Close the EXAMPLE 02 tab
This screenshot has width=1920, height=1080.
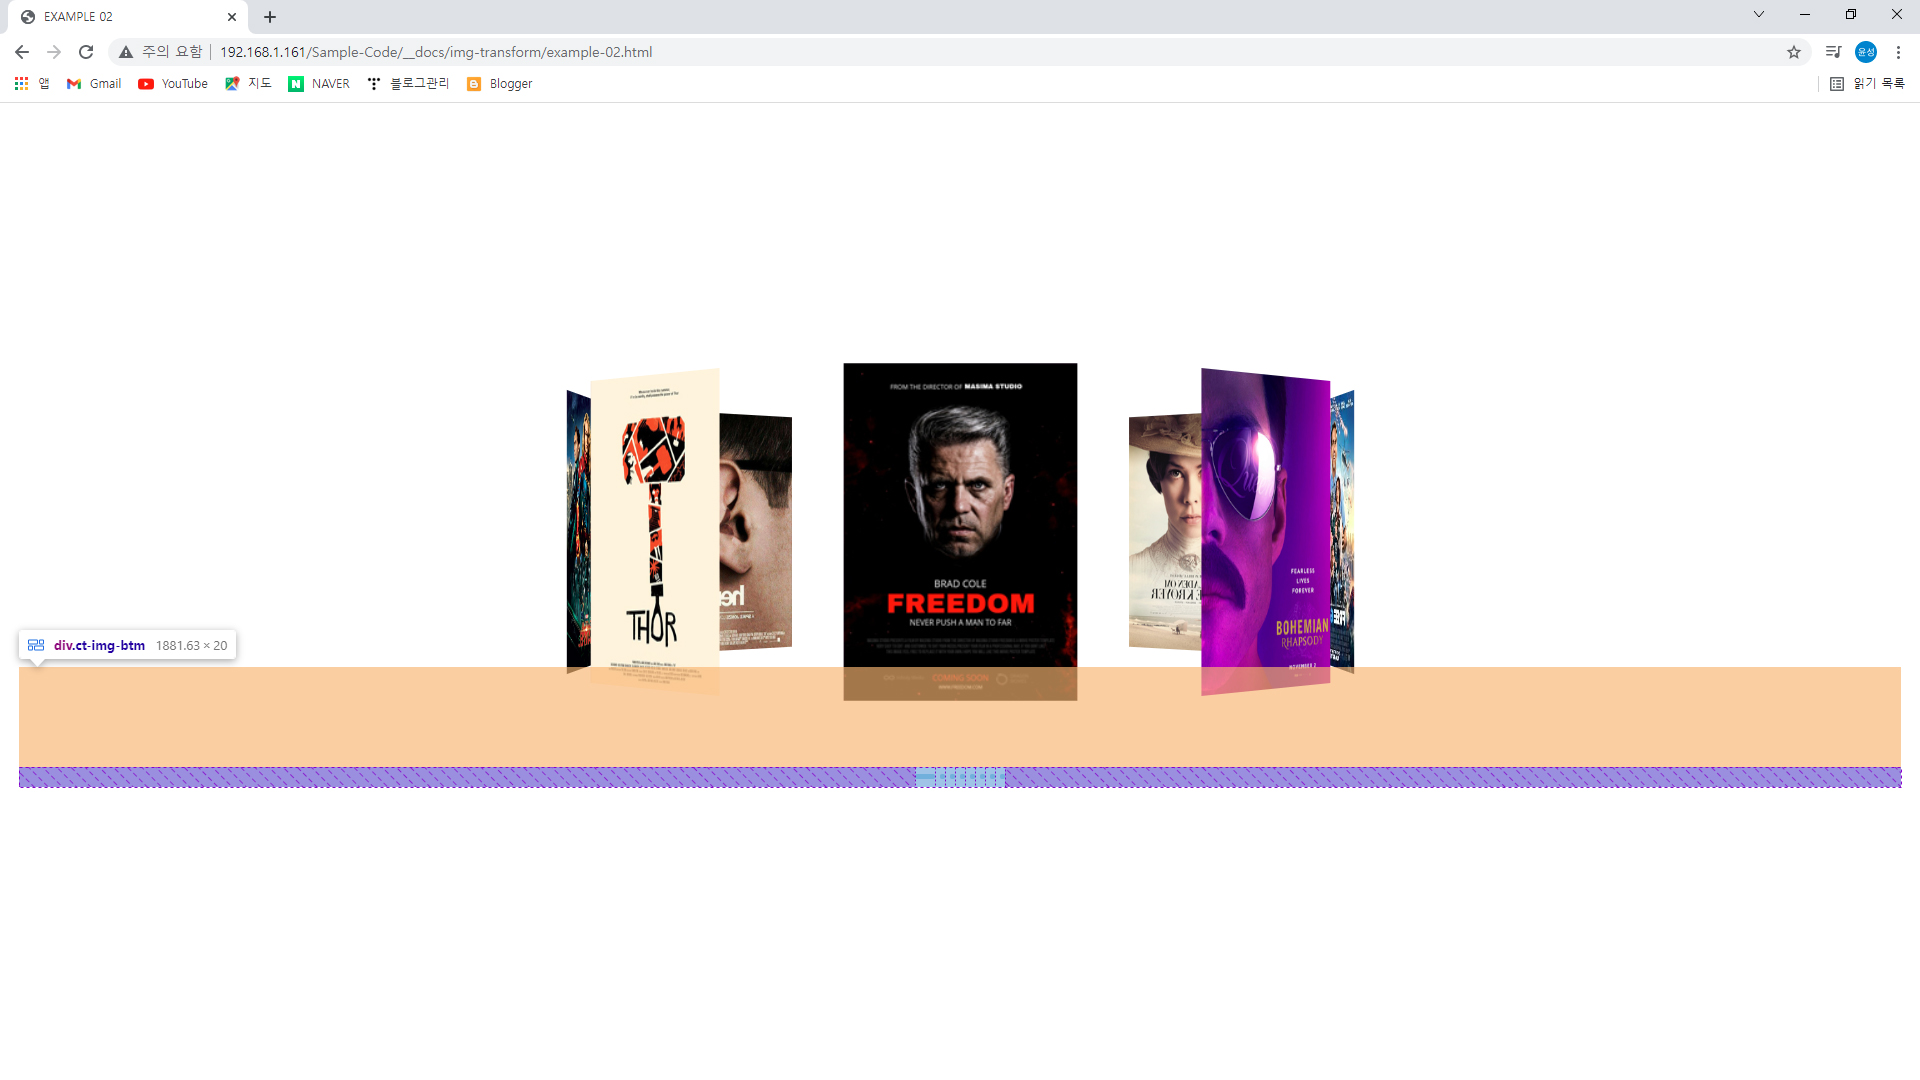click(232, 17)
